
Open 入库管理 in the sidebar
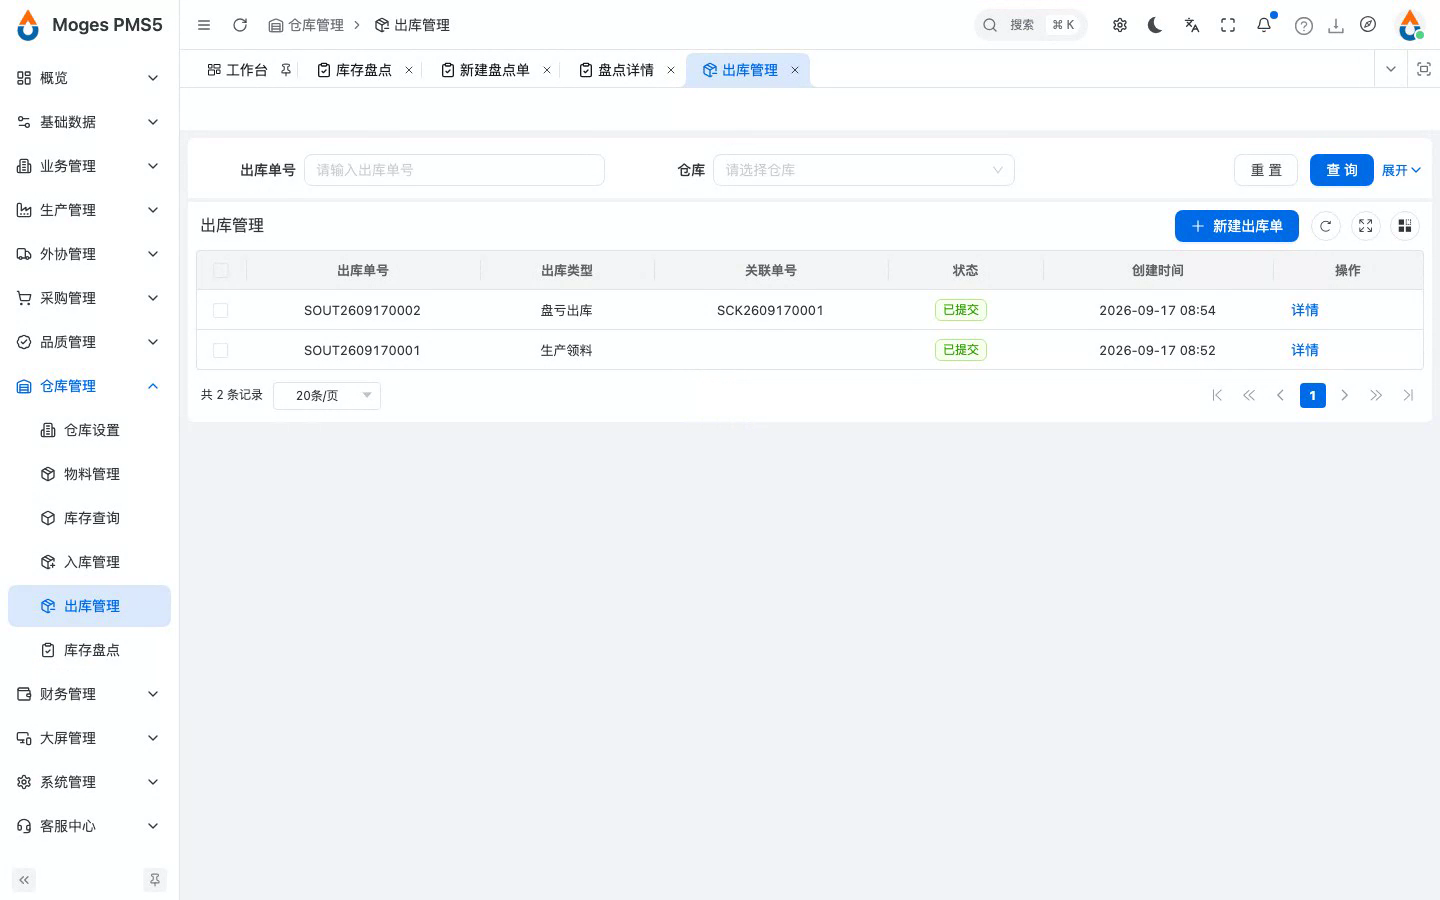click(89, 562)
